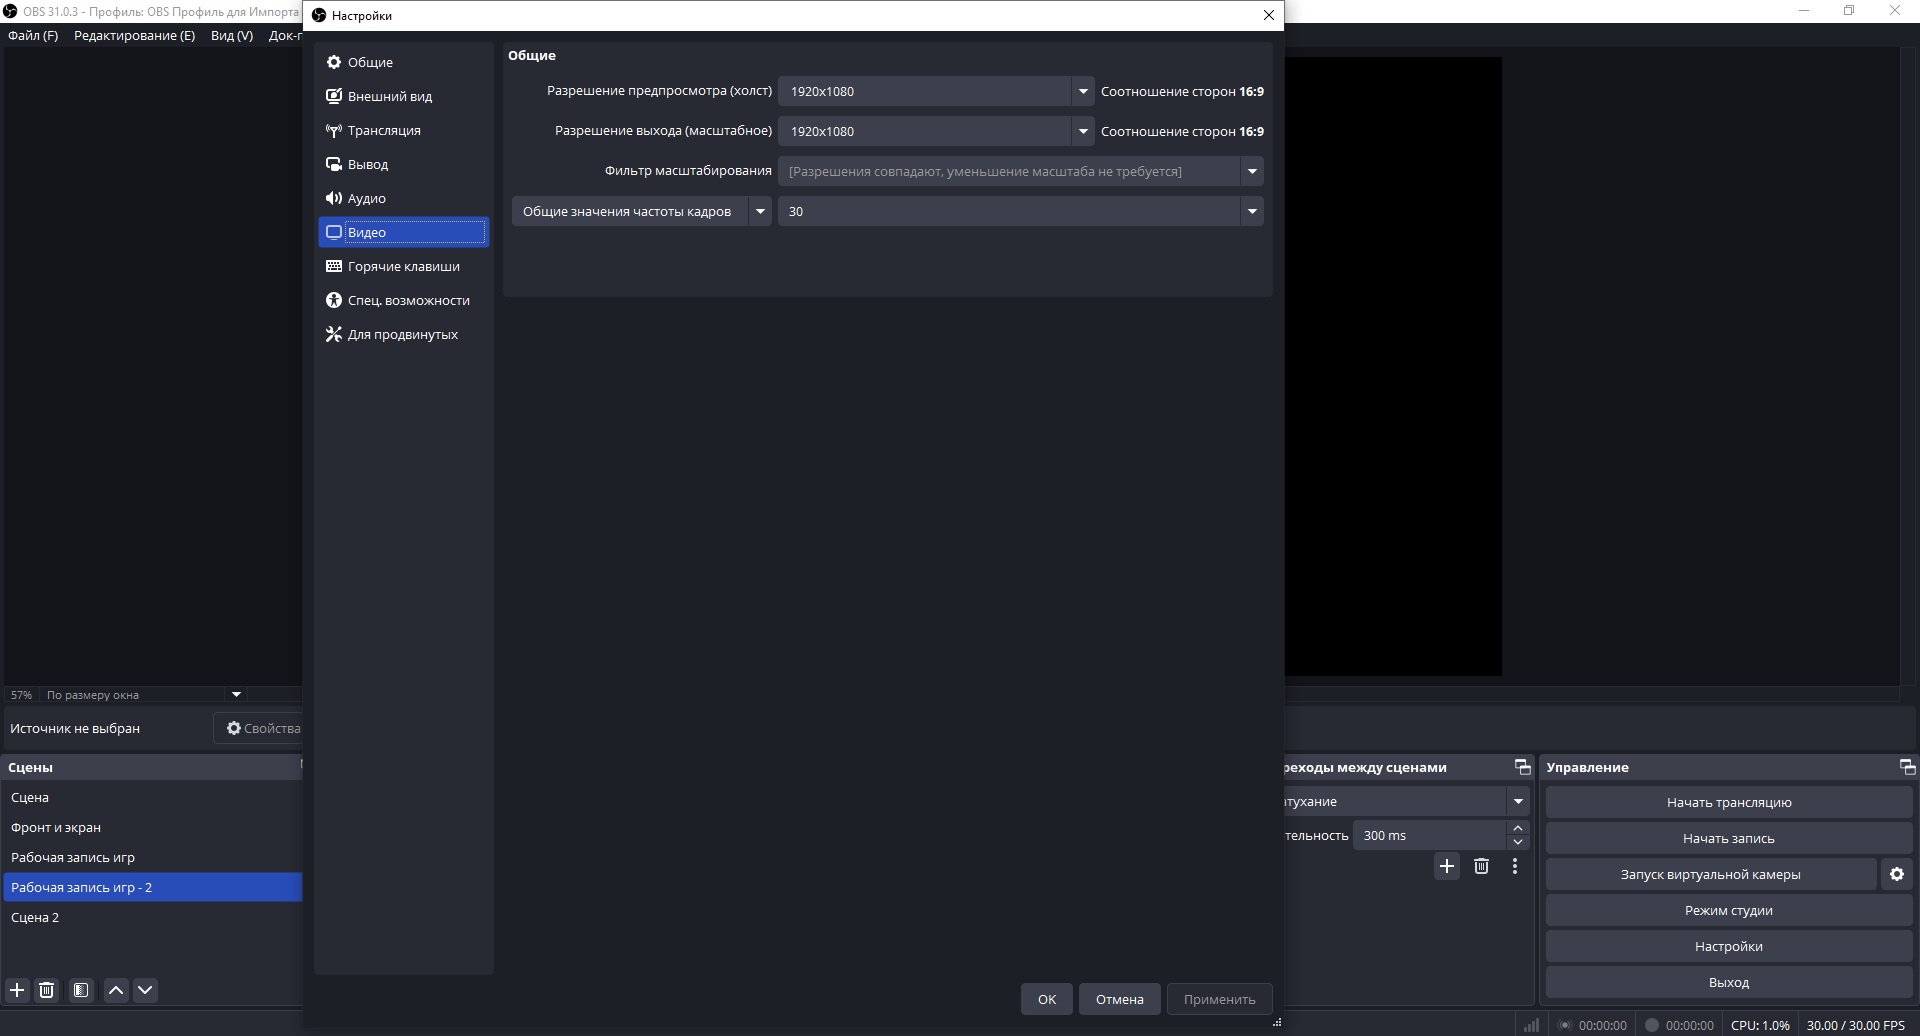The height and width of the screenshot is (1036, 1920).
Task: Click the canvas resolution 1920x1080 field
Action: click(925, 91)
